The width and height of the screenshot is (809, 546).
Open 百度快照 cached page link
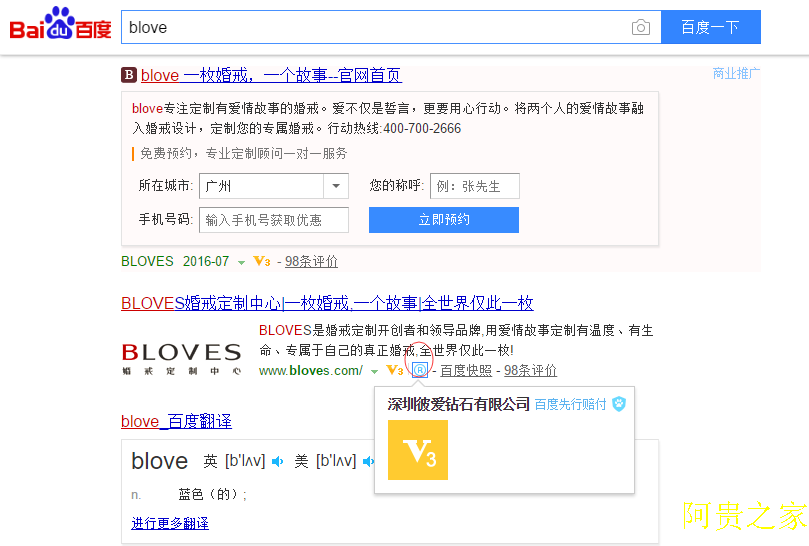tap(466, 371)
